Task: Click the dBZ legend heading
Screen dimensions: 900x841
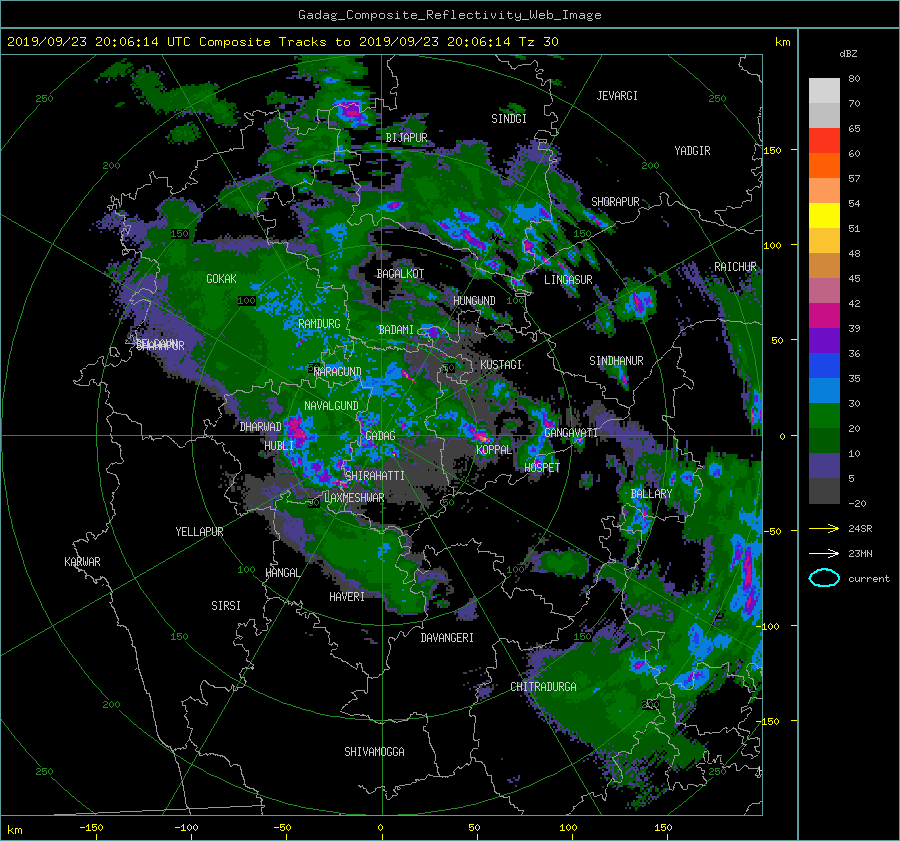Action: click(x=848, y=53)
